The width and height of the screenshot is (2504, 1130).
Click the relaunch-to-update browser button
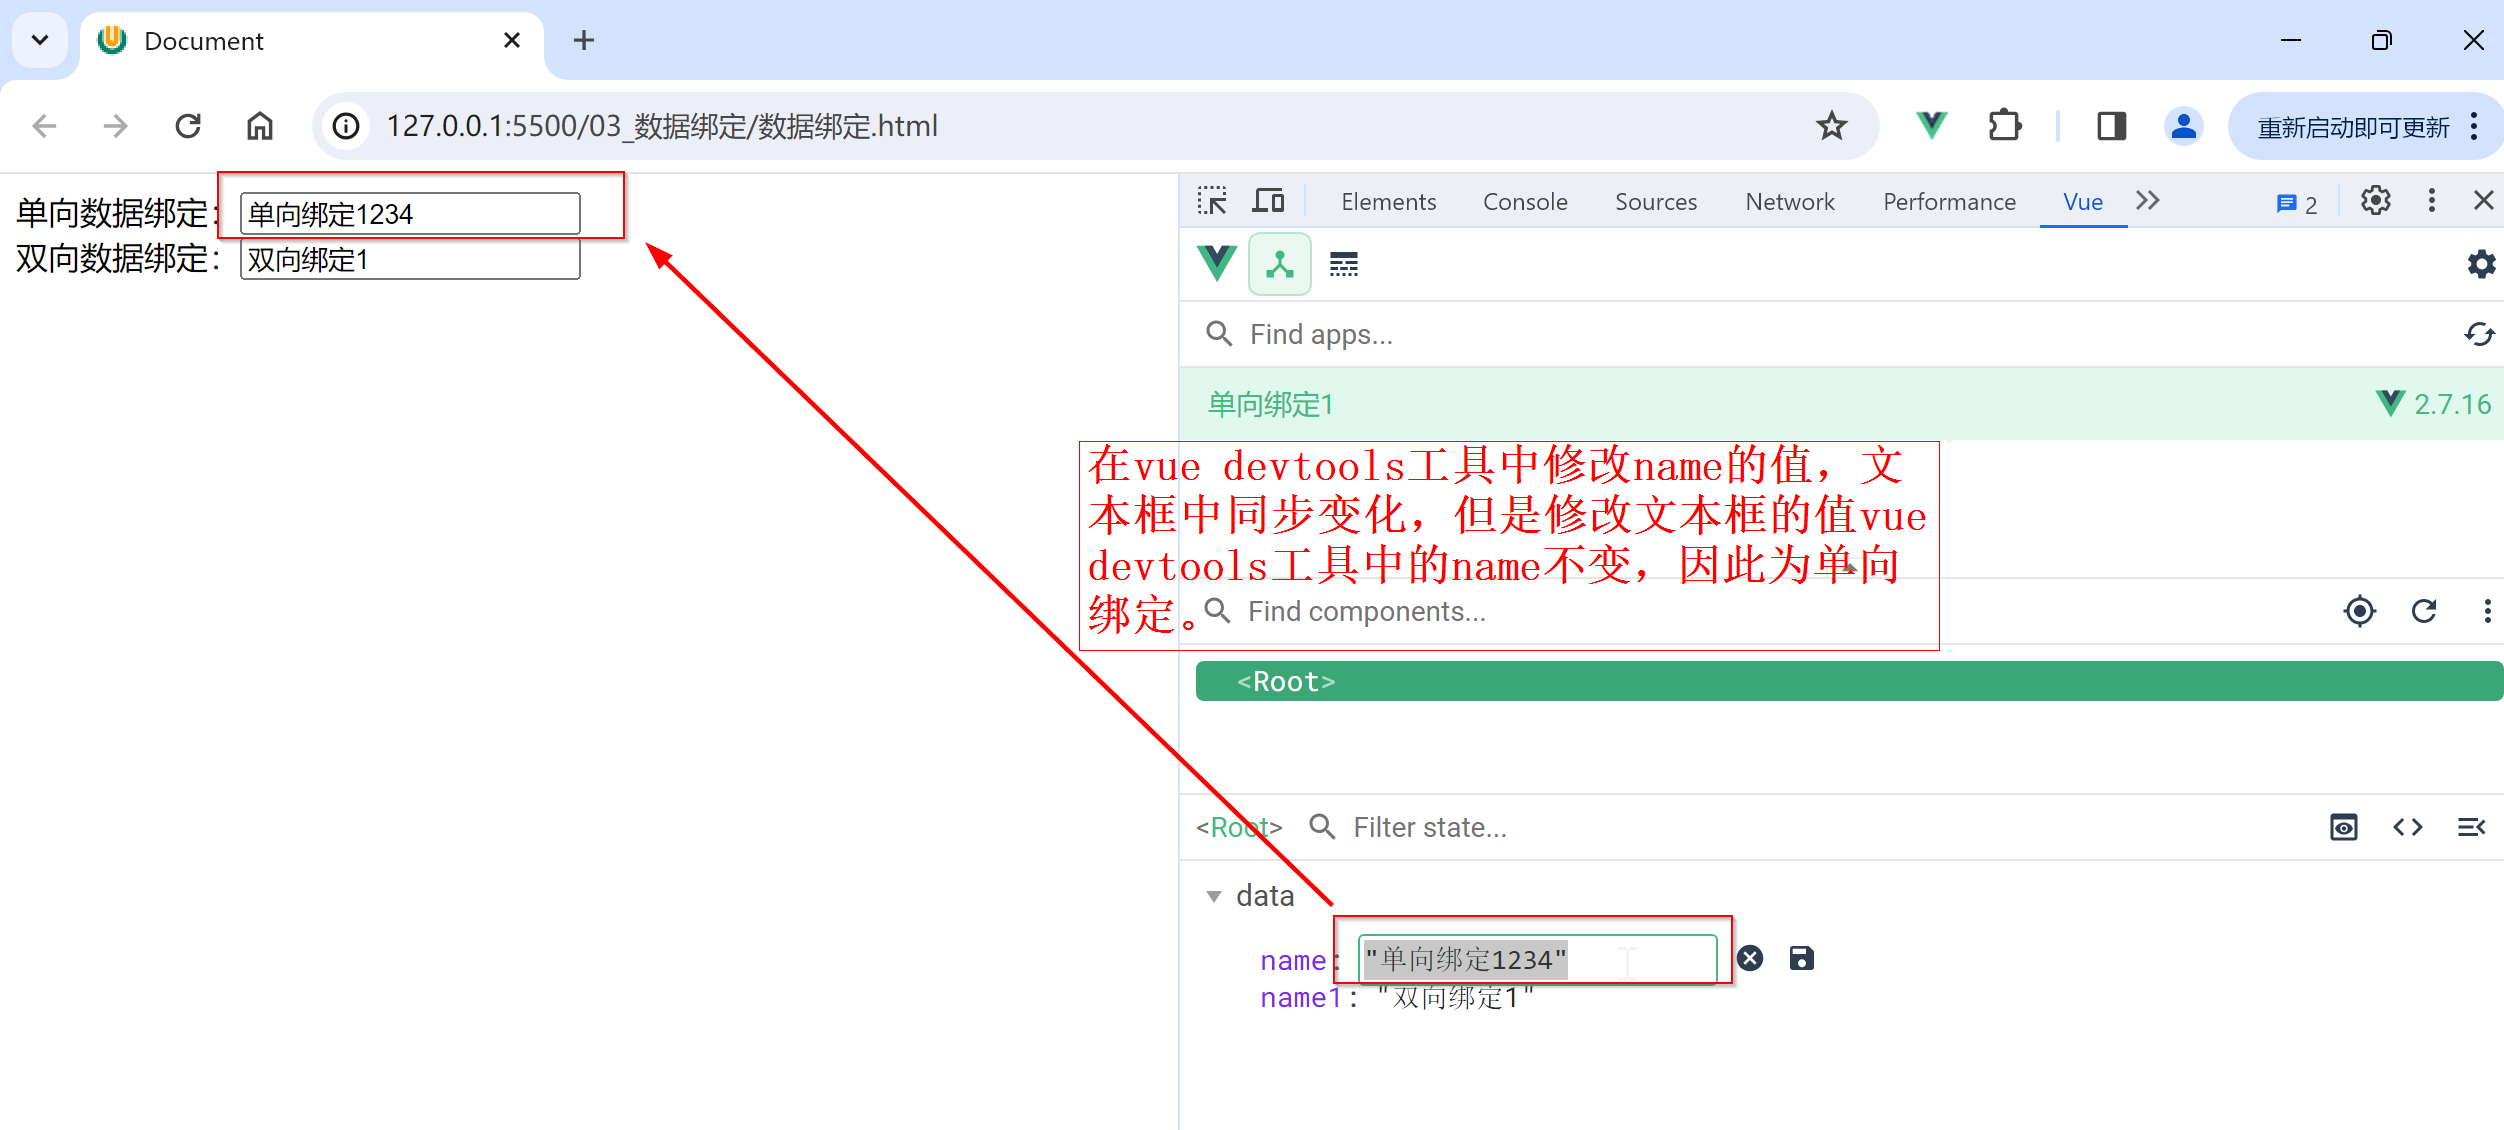2352,127
